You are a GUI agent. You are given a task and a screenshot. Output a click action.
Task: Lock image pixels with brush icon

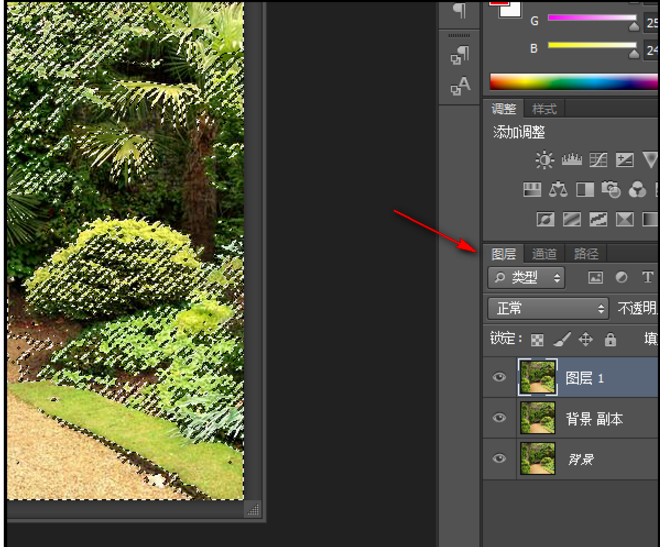pos(562,339)
